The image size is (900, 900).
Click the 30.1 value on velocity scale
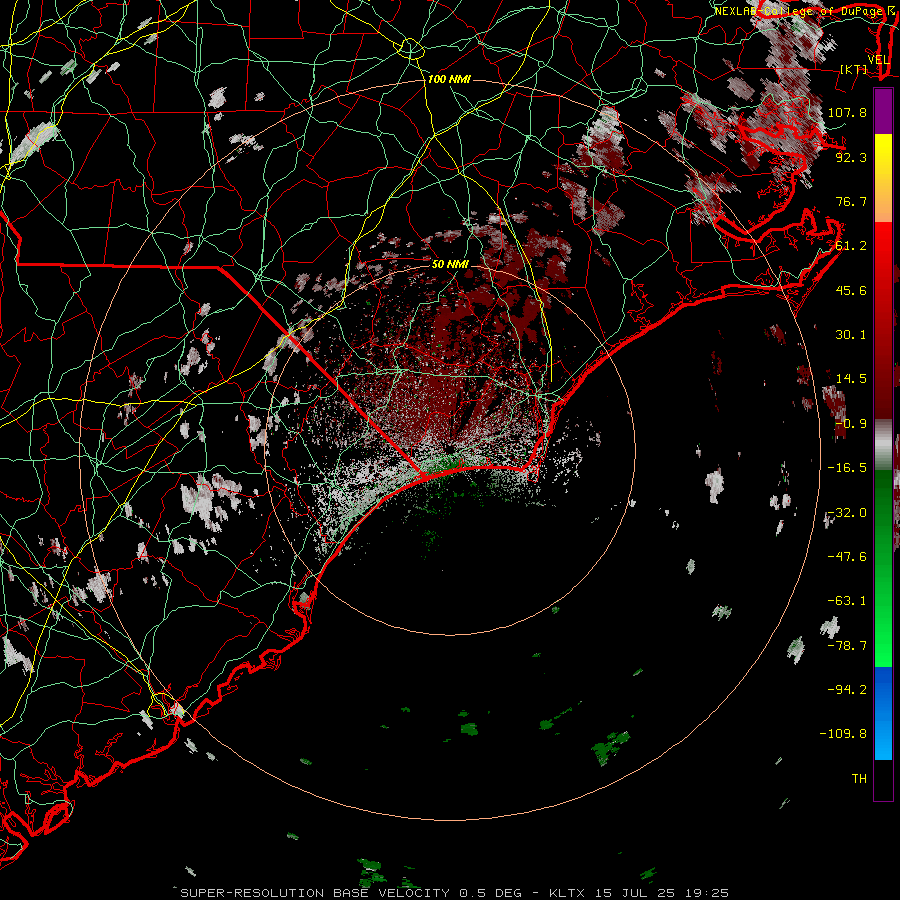pos(851,335)
